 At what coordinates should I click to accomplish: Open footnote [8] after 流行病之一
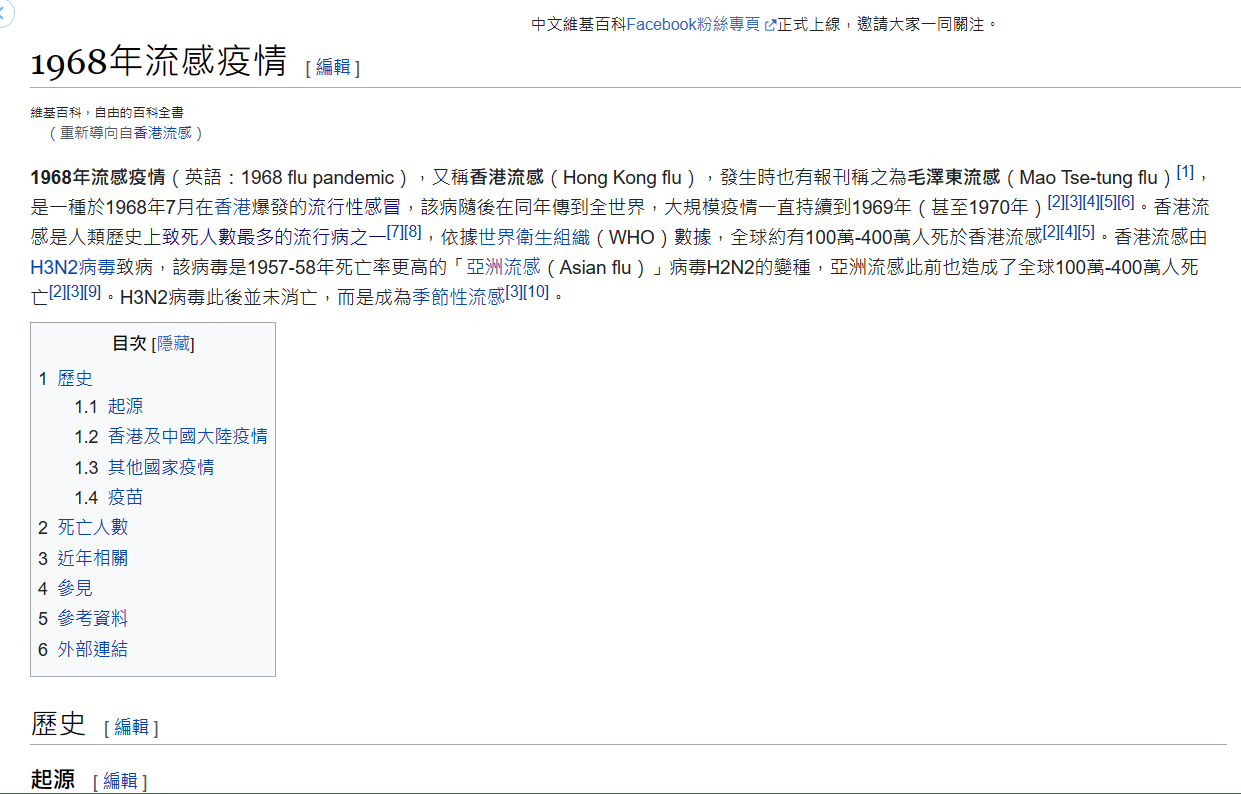pos(413,232)
